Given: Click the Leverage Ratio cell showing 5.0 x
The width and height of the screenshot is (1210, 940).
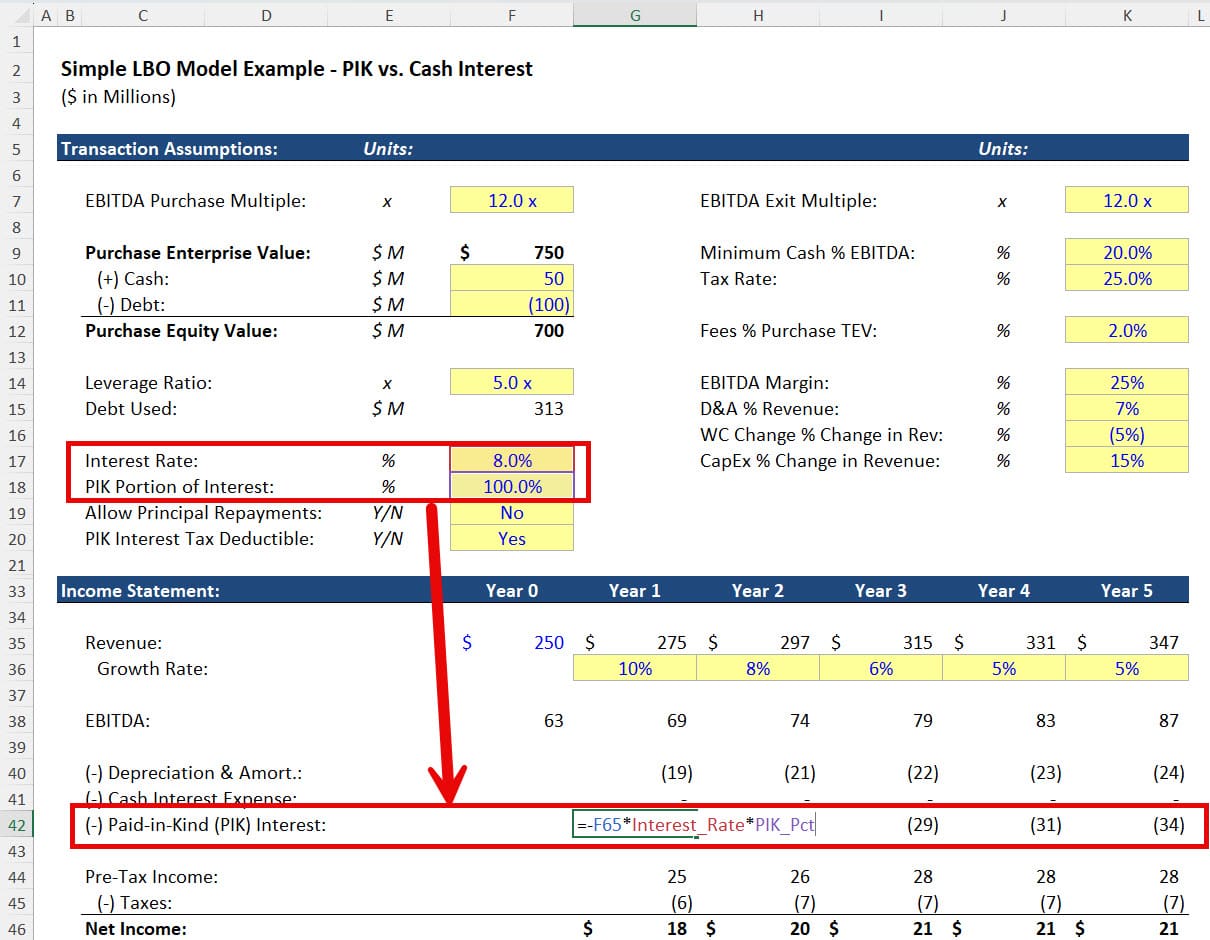Looking at the screenshot, I should 511,382.
